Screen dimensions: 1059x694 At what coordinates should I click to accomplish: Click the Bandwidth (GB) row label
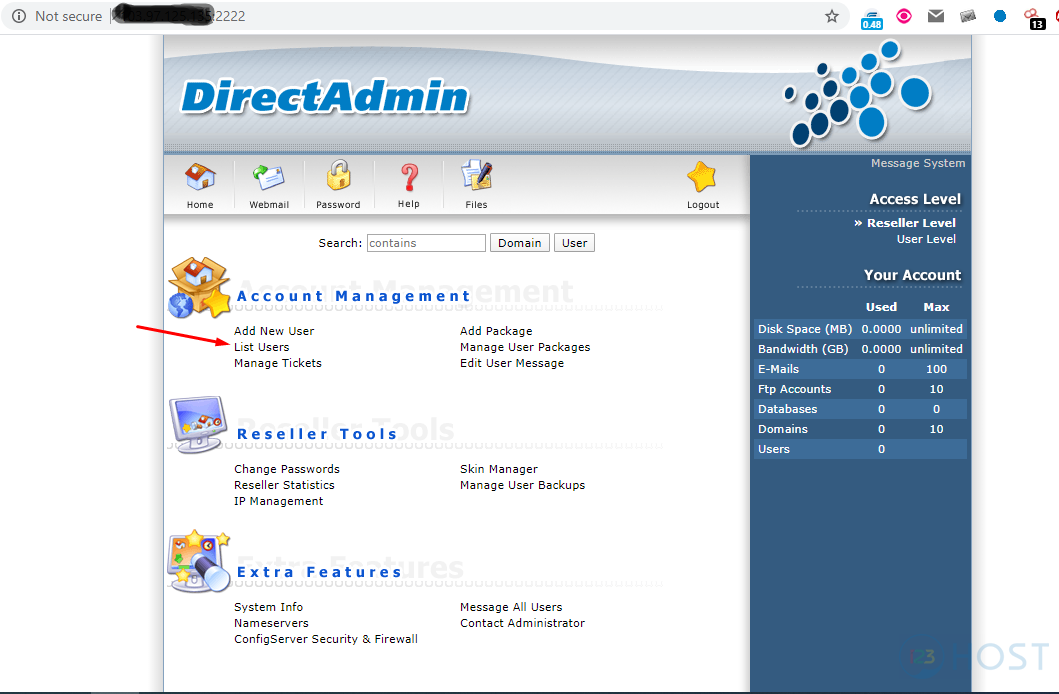pos(802,349)
